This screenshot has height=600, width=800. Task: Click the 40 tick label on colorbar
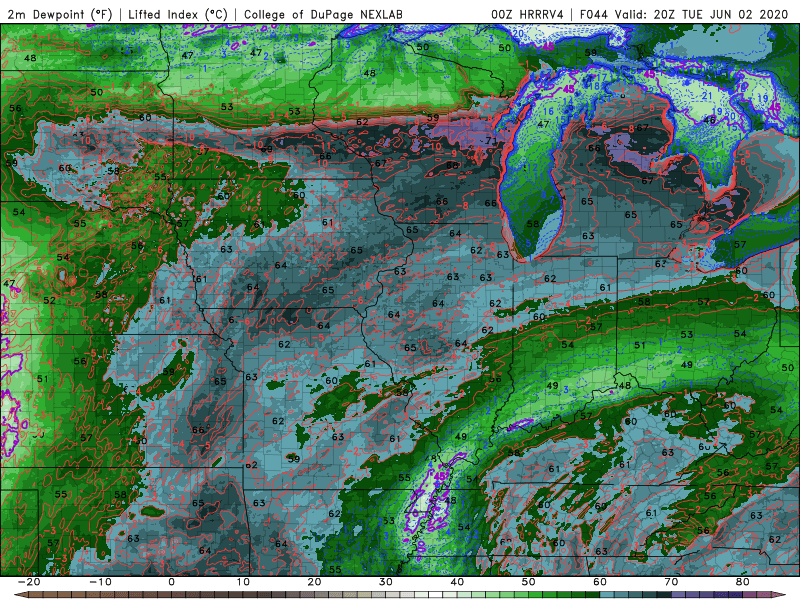[457, 582]
